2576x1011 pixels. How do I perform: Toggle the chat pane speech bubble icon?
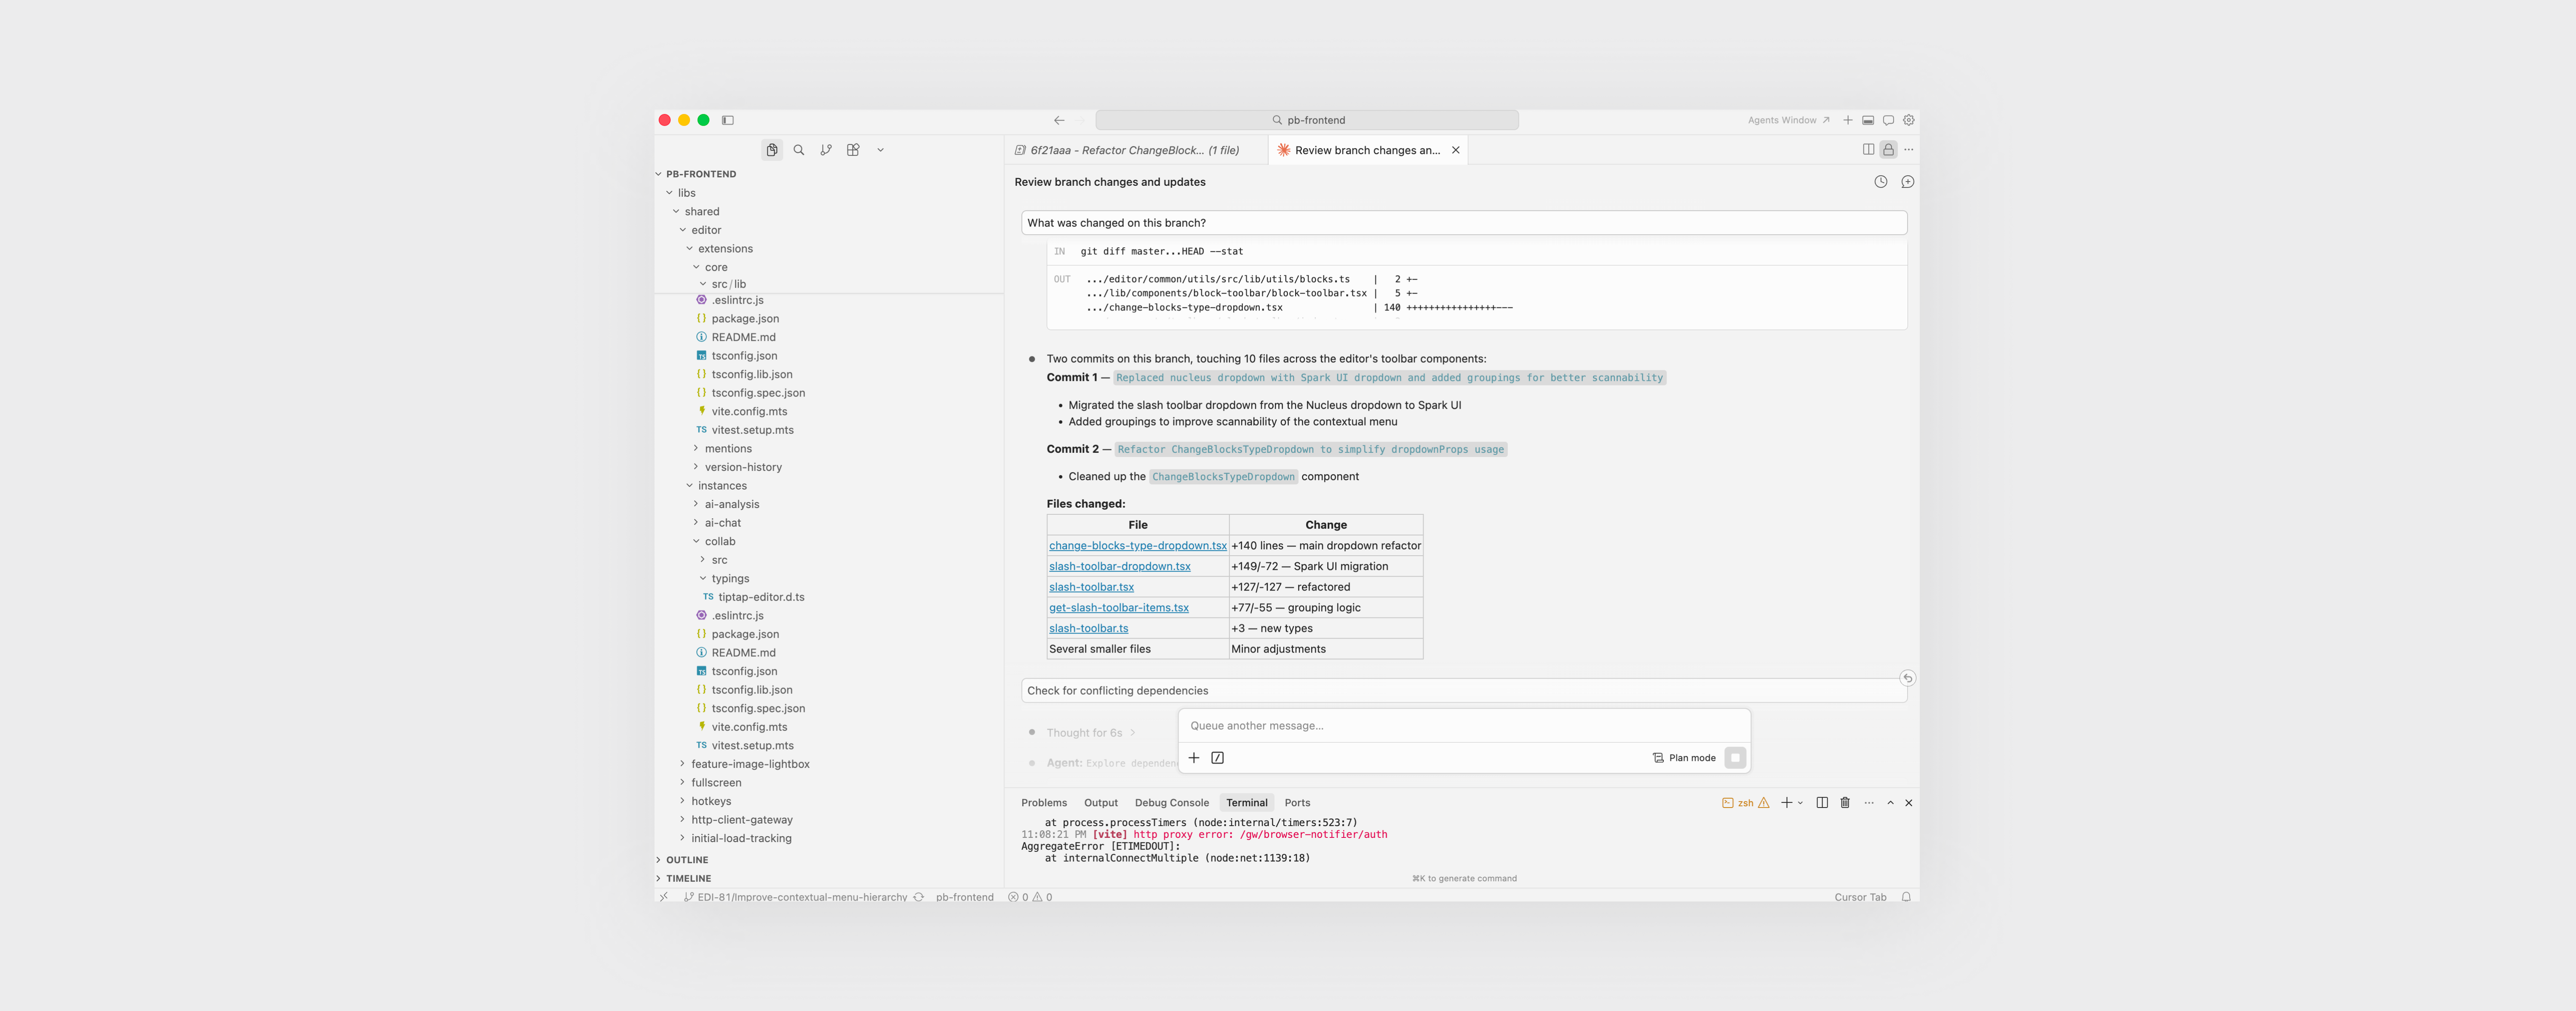point(1888,120)
